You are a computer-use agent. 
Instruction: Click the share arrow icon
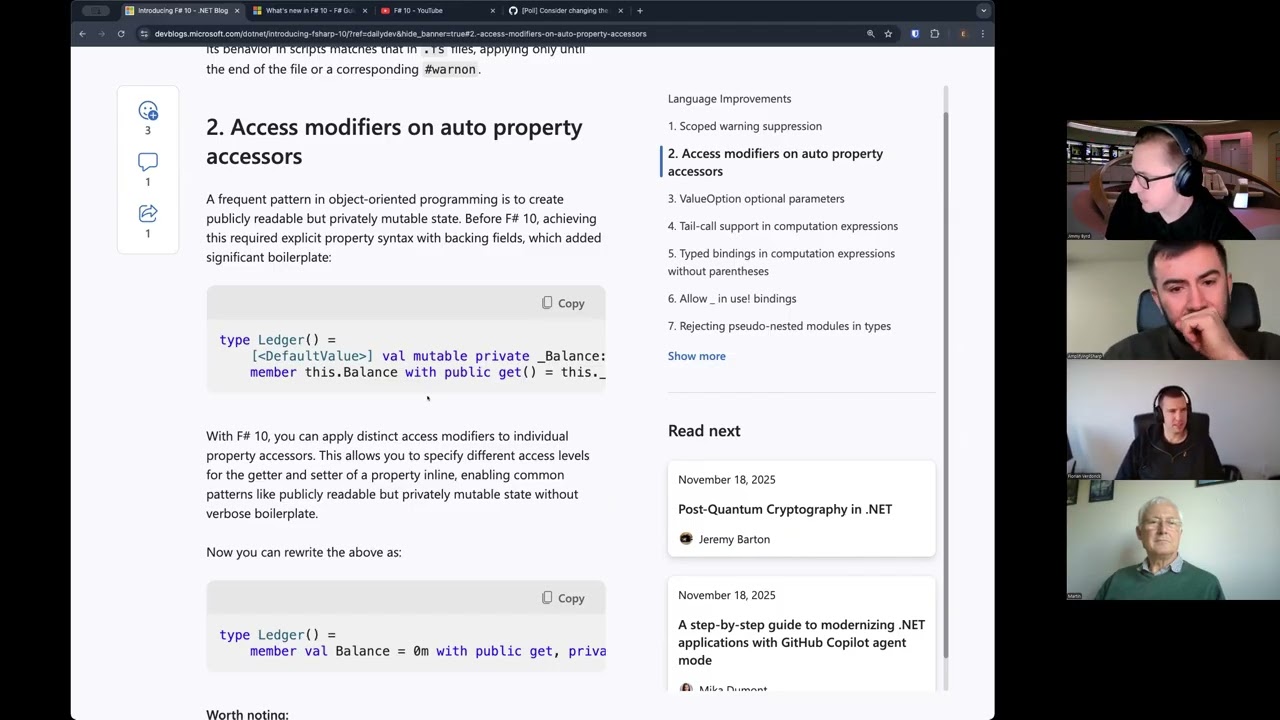point(148,213)
